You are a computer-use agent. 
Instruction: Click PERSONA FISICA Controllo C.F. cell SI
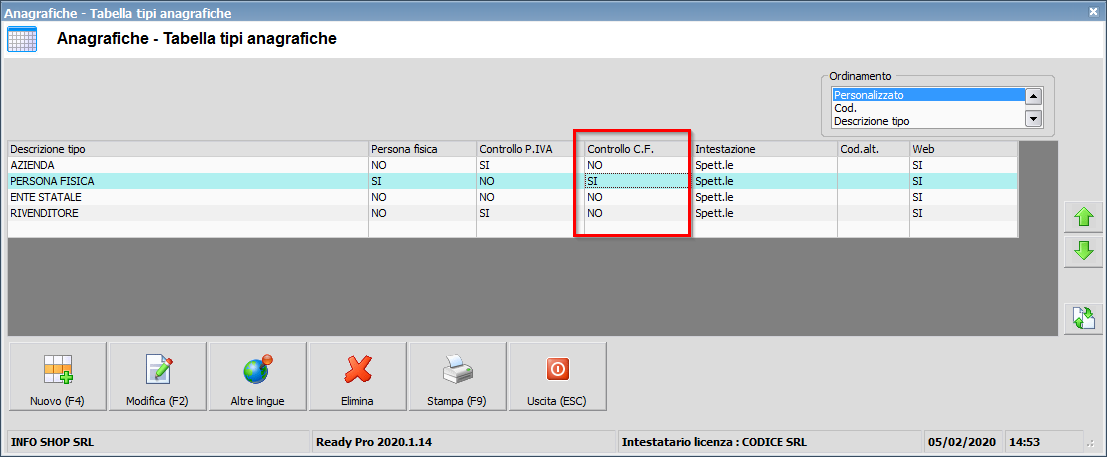(639, 181)
